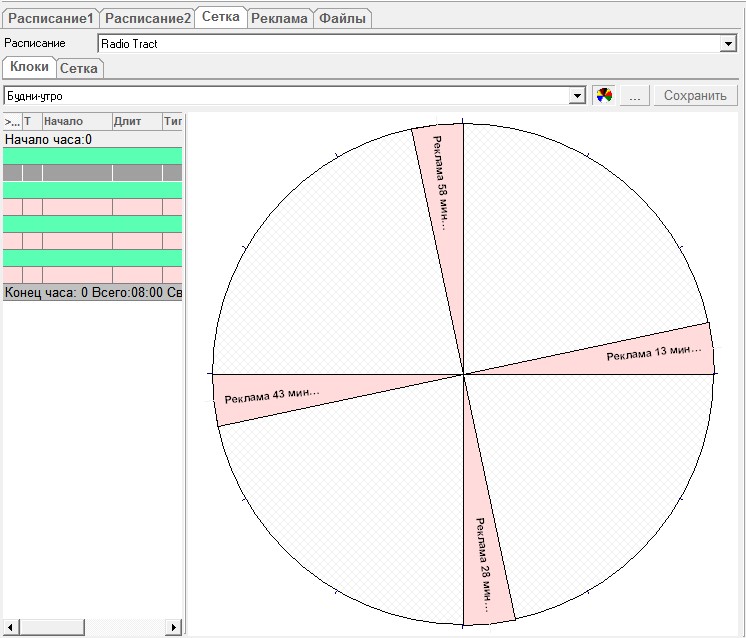The image size is (746, 638).
Task: Open the Файлы tab
Action: pos(342,19)
